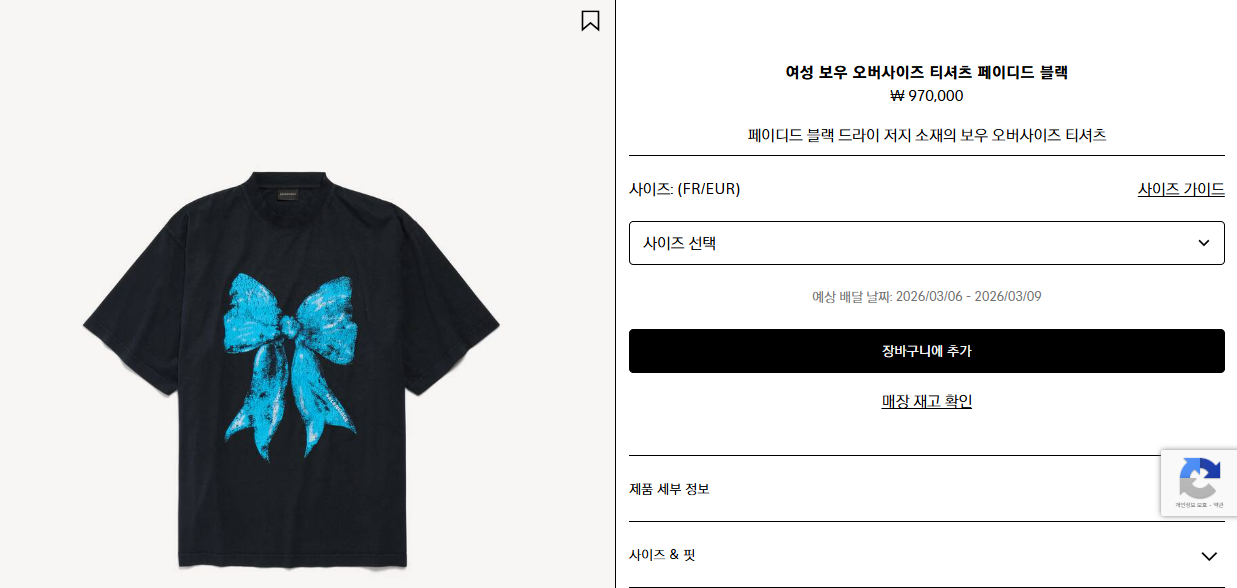
Task: Expand the 제품 세부 정보 section
Action: click(926, 489)
